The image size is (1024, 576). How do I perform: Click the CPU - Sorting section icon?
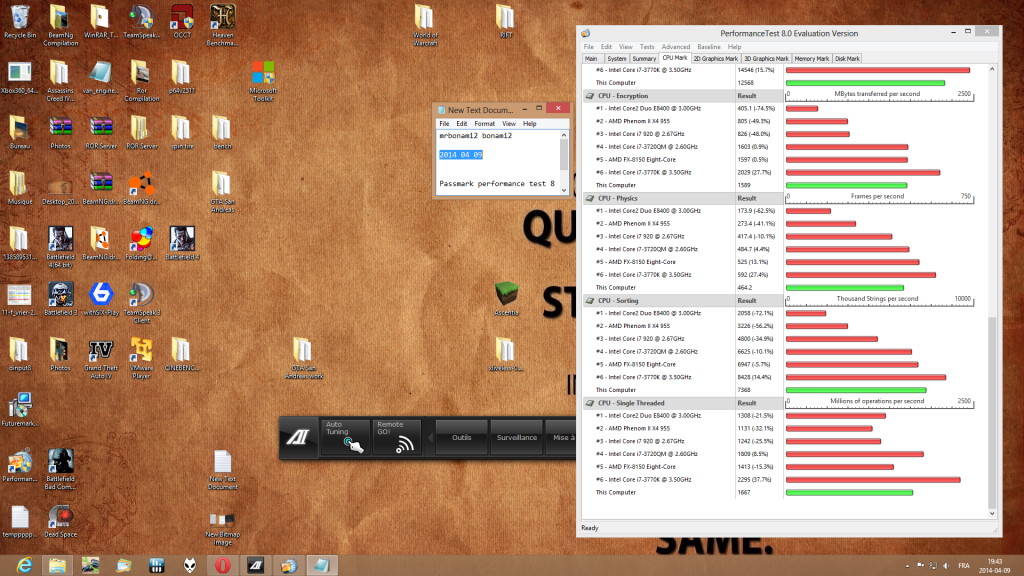[x=590, y=301]
